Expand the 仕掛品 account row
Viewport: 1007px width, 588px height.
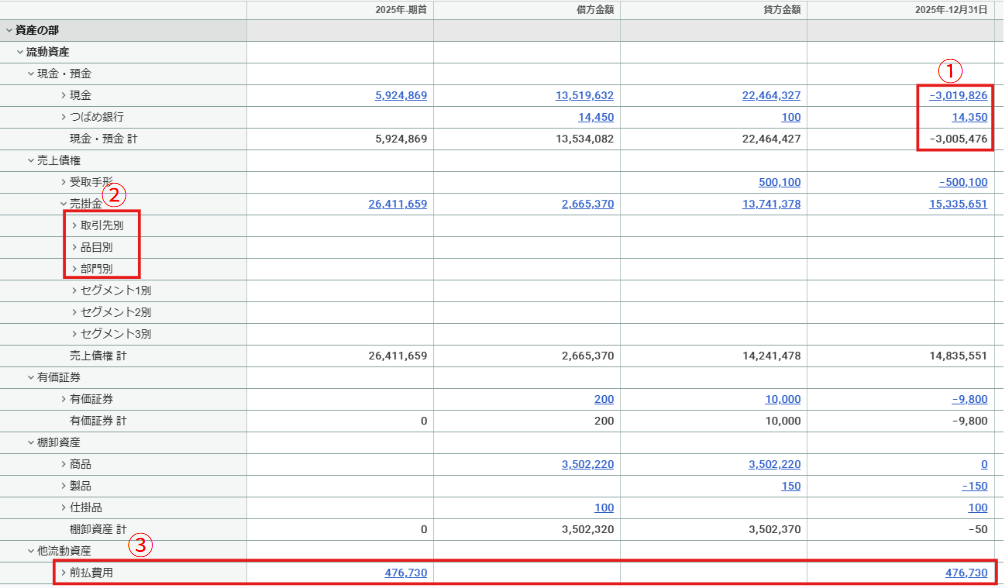coord(64,508)
